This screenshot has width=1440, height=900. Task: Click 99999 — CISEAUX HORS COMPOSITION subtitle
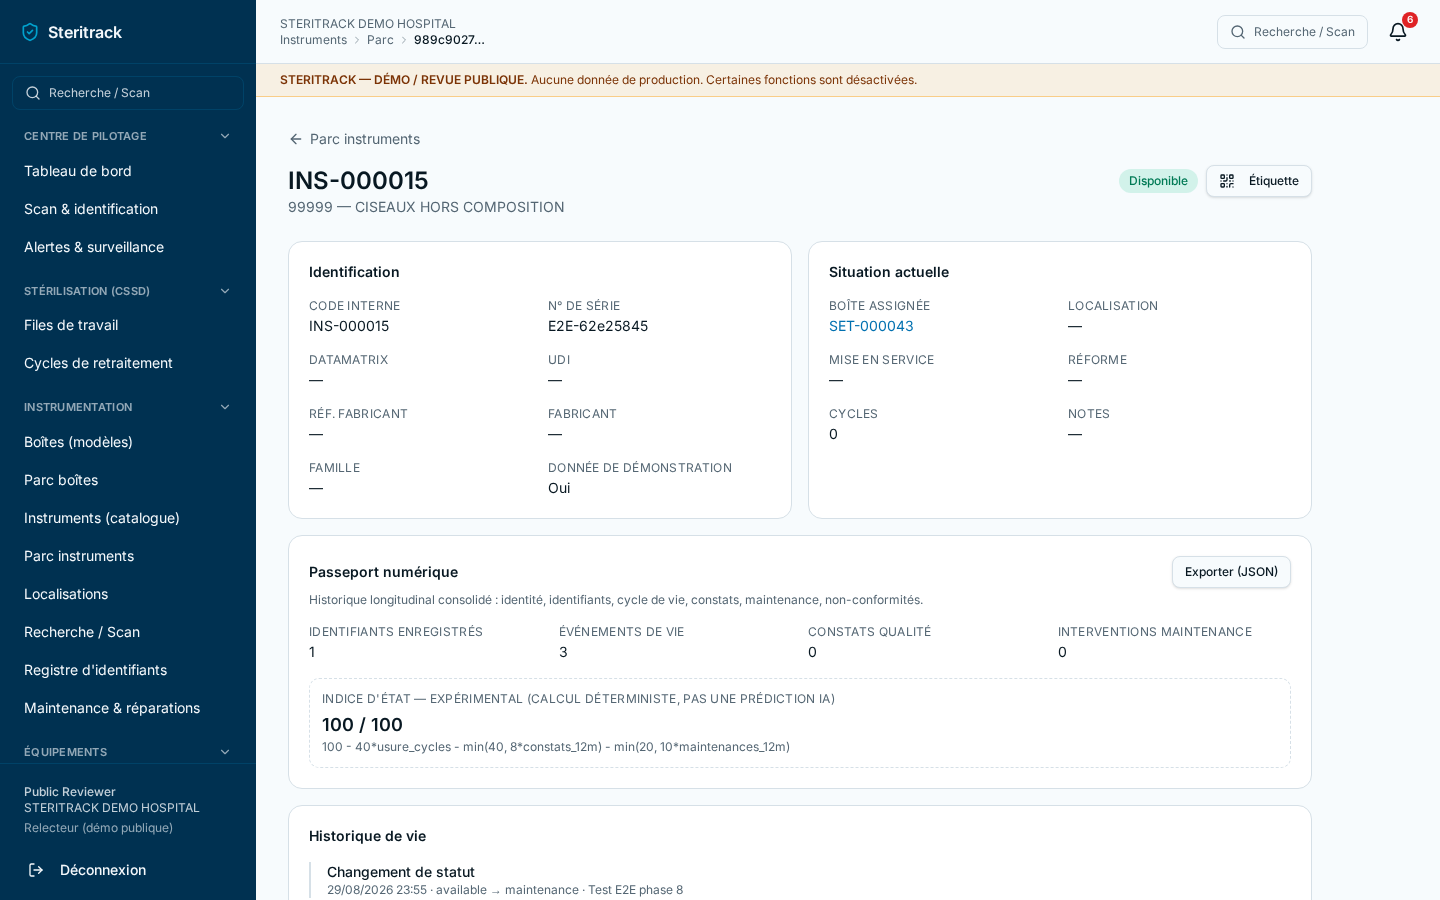426,207
